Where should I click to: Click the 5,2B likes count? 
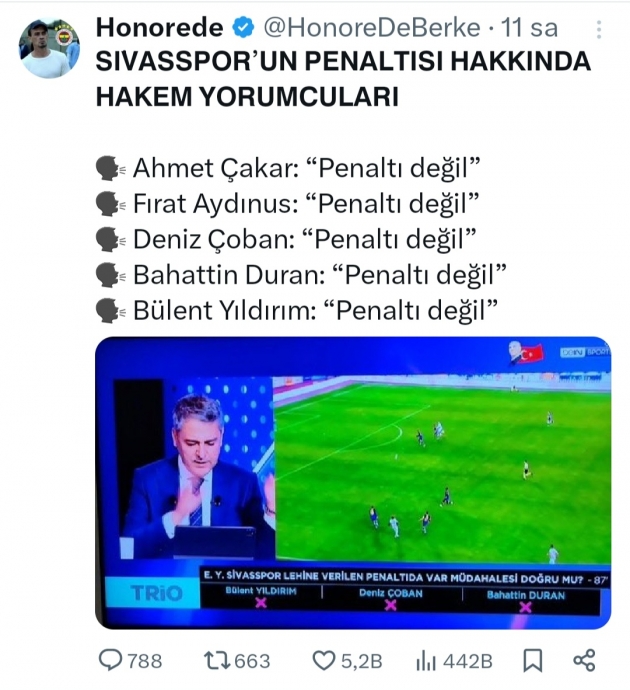coord(361,661)
